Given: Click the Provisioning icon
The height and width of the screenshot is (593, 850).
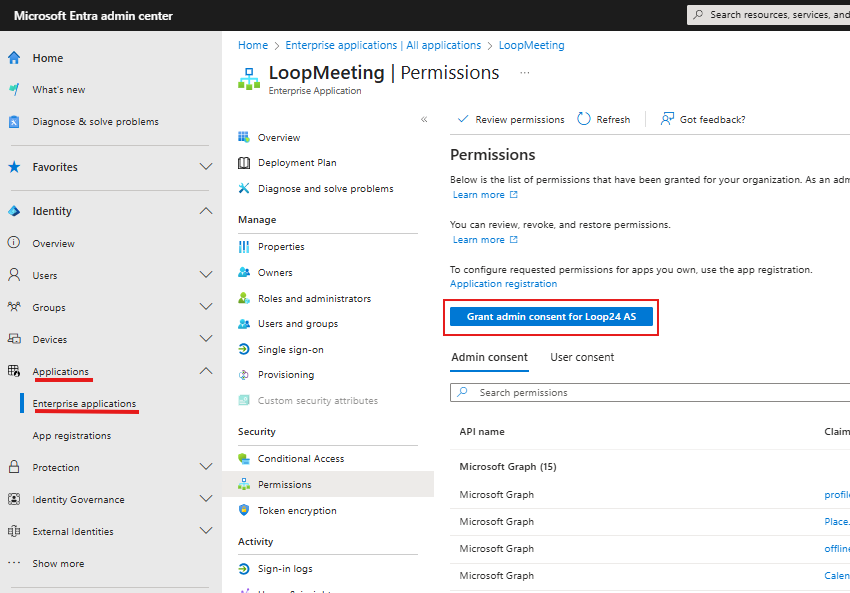Looking at the screenshot, I should pyautogui.click(x=244, y=375).
